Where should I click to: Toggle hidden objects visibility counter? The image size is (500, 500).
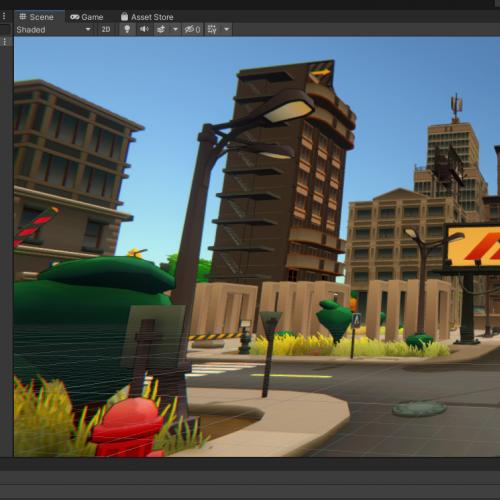(x=193, y=30)
